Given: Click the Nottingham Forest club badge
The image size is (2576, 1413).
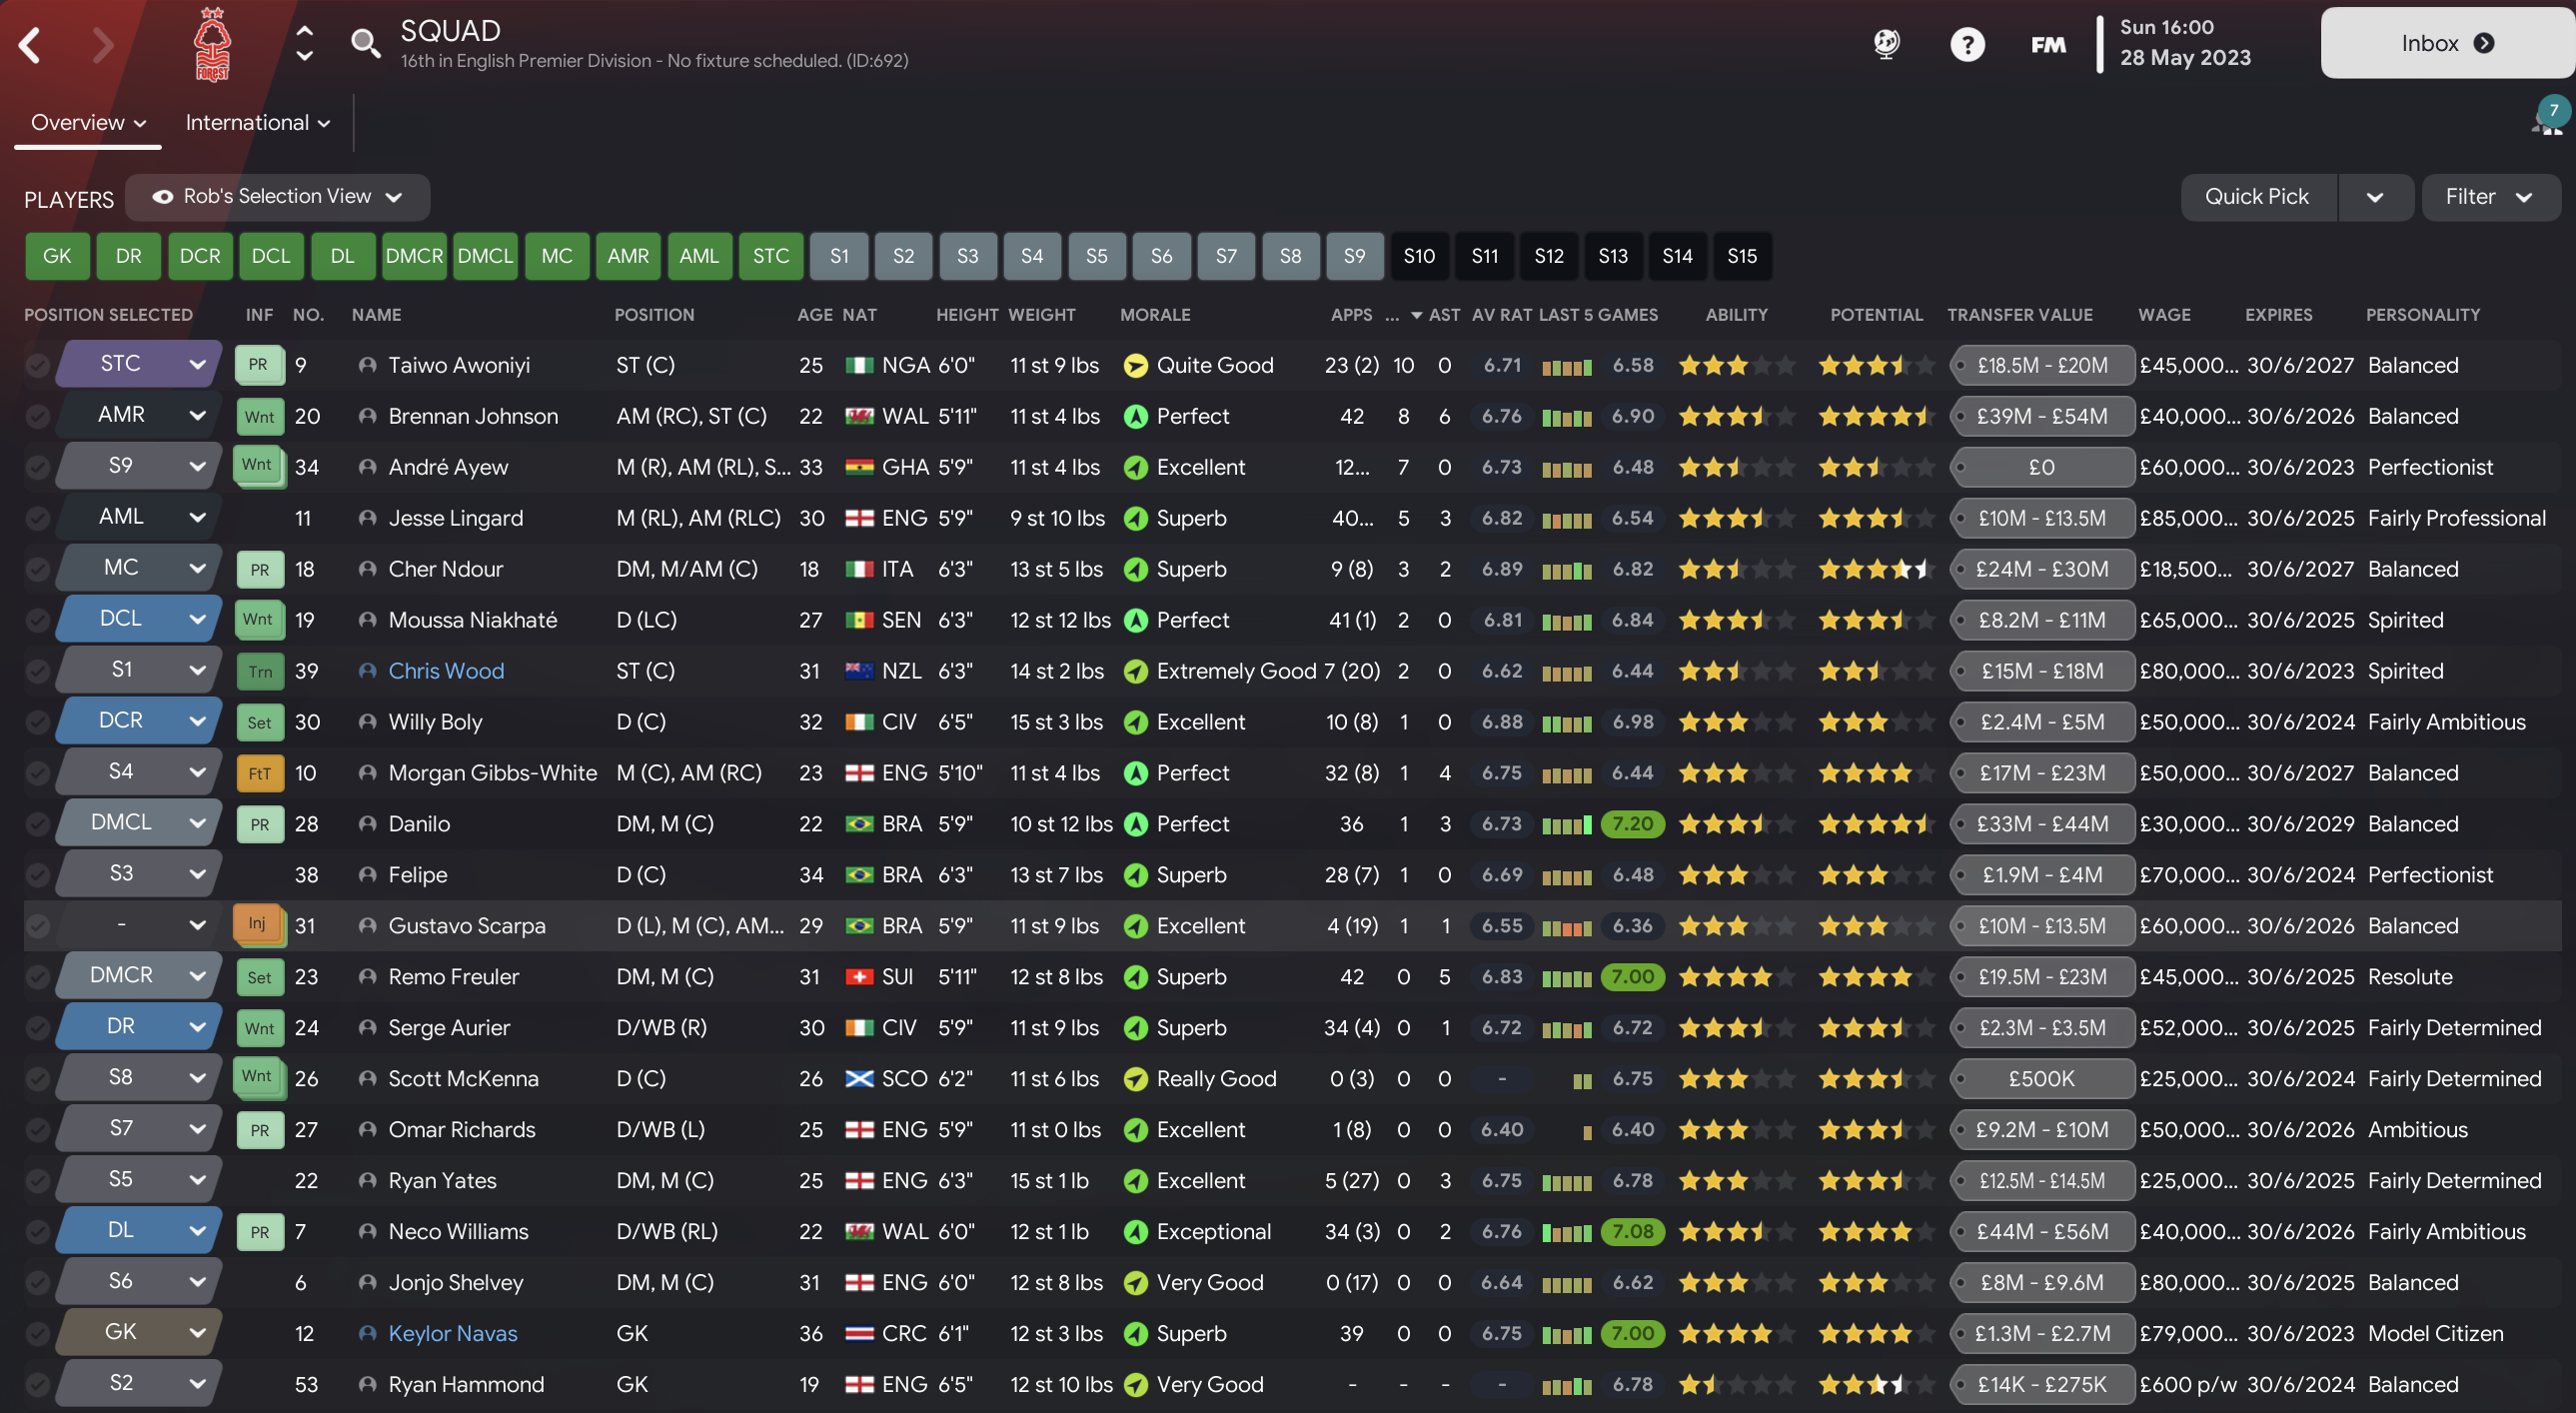Looking at the screenshot, I should pyautogui.click(x=212, y=45).
